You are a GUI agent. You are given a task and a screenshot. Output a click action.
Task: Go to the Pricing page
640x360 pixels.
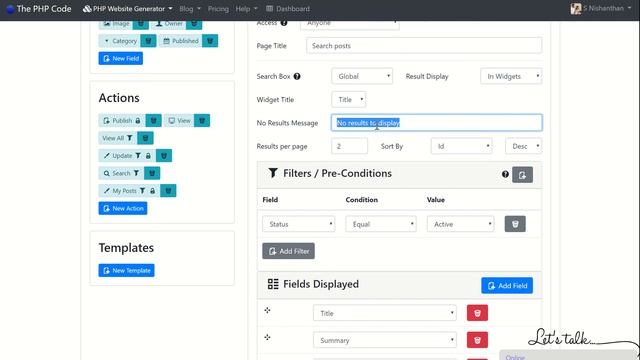coord(218,9)
